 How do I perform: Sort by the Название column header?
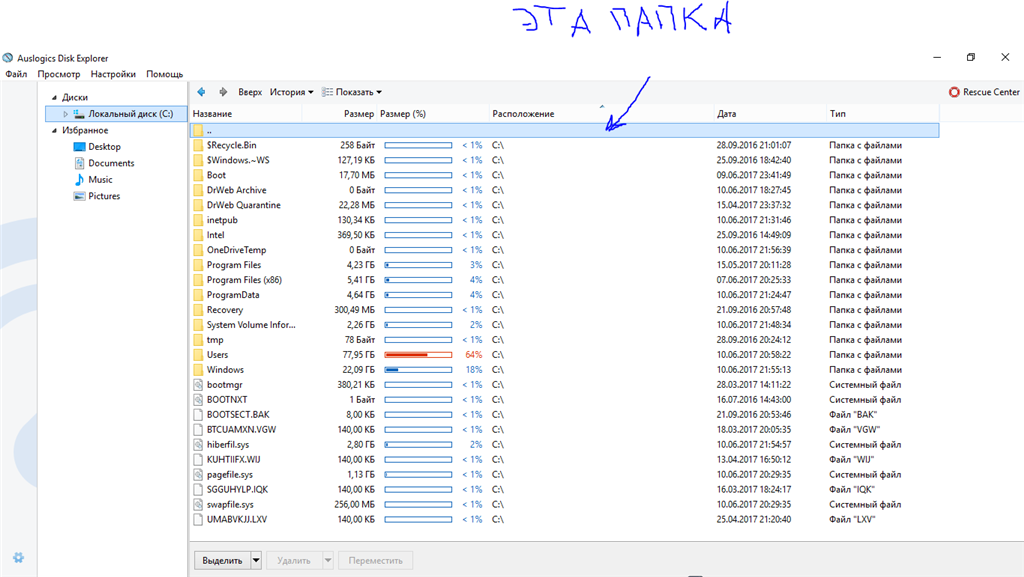246,114
